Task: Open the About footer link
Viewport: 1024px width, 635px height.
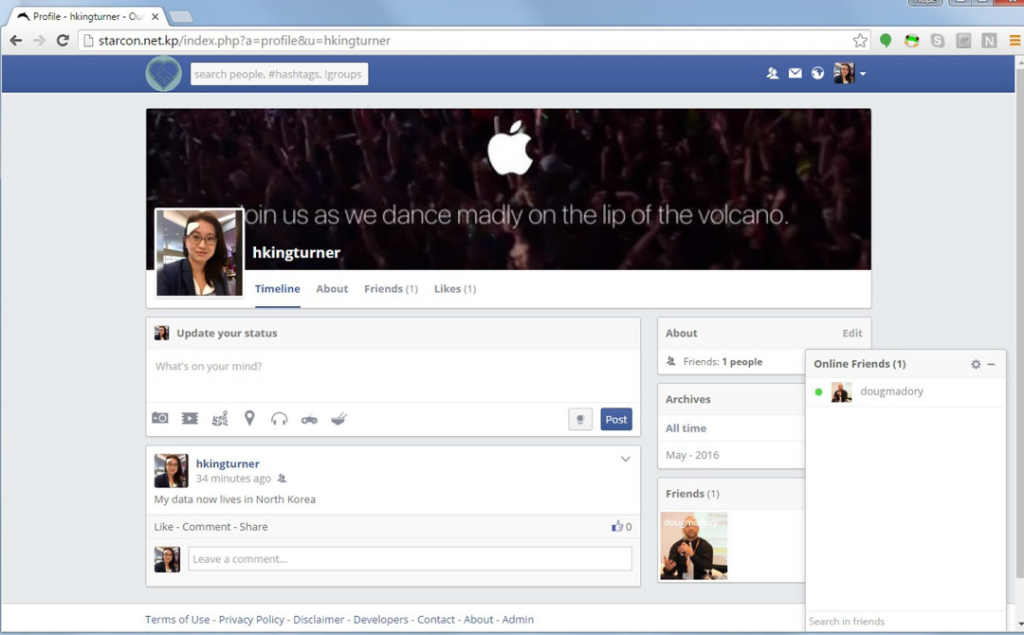Action: (479, 619)
